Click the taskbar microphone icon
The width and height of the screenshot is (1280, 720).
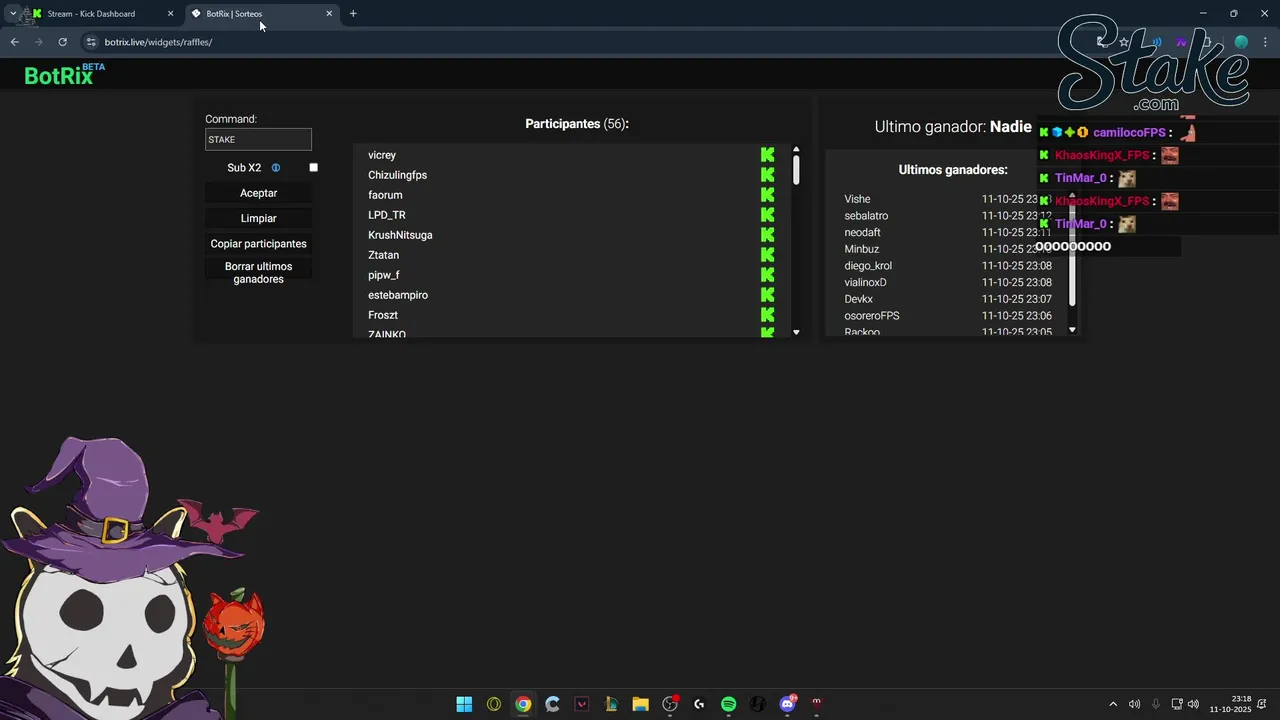click(x=1156, y=704)
